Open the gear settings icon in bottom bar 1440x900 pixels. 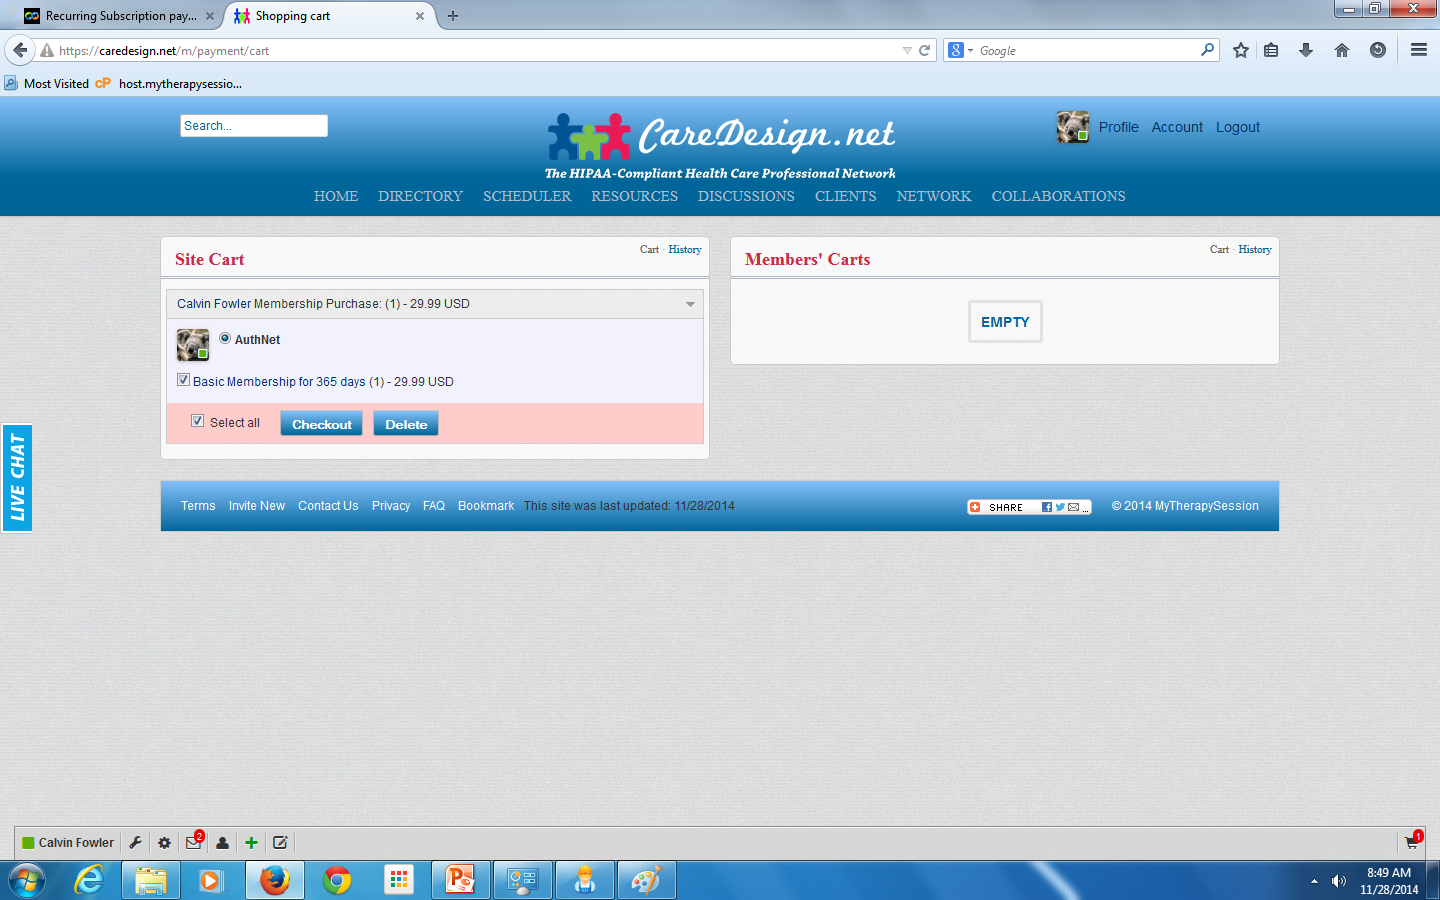(164, 843)
